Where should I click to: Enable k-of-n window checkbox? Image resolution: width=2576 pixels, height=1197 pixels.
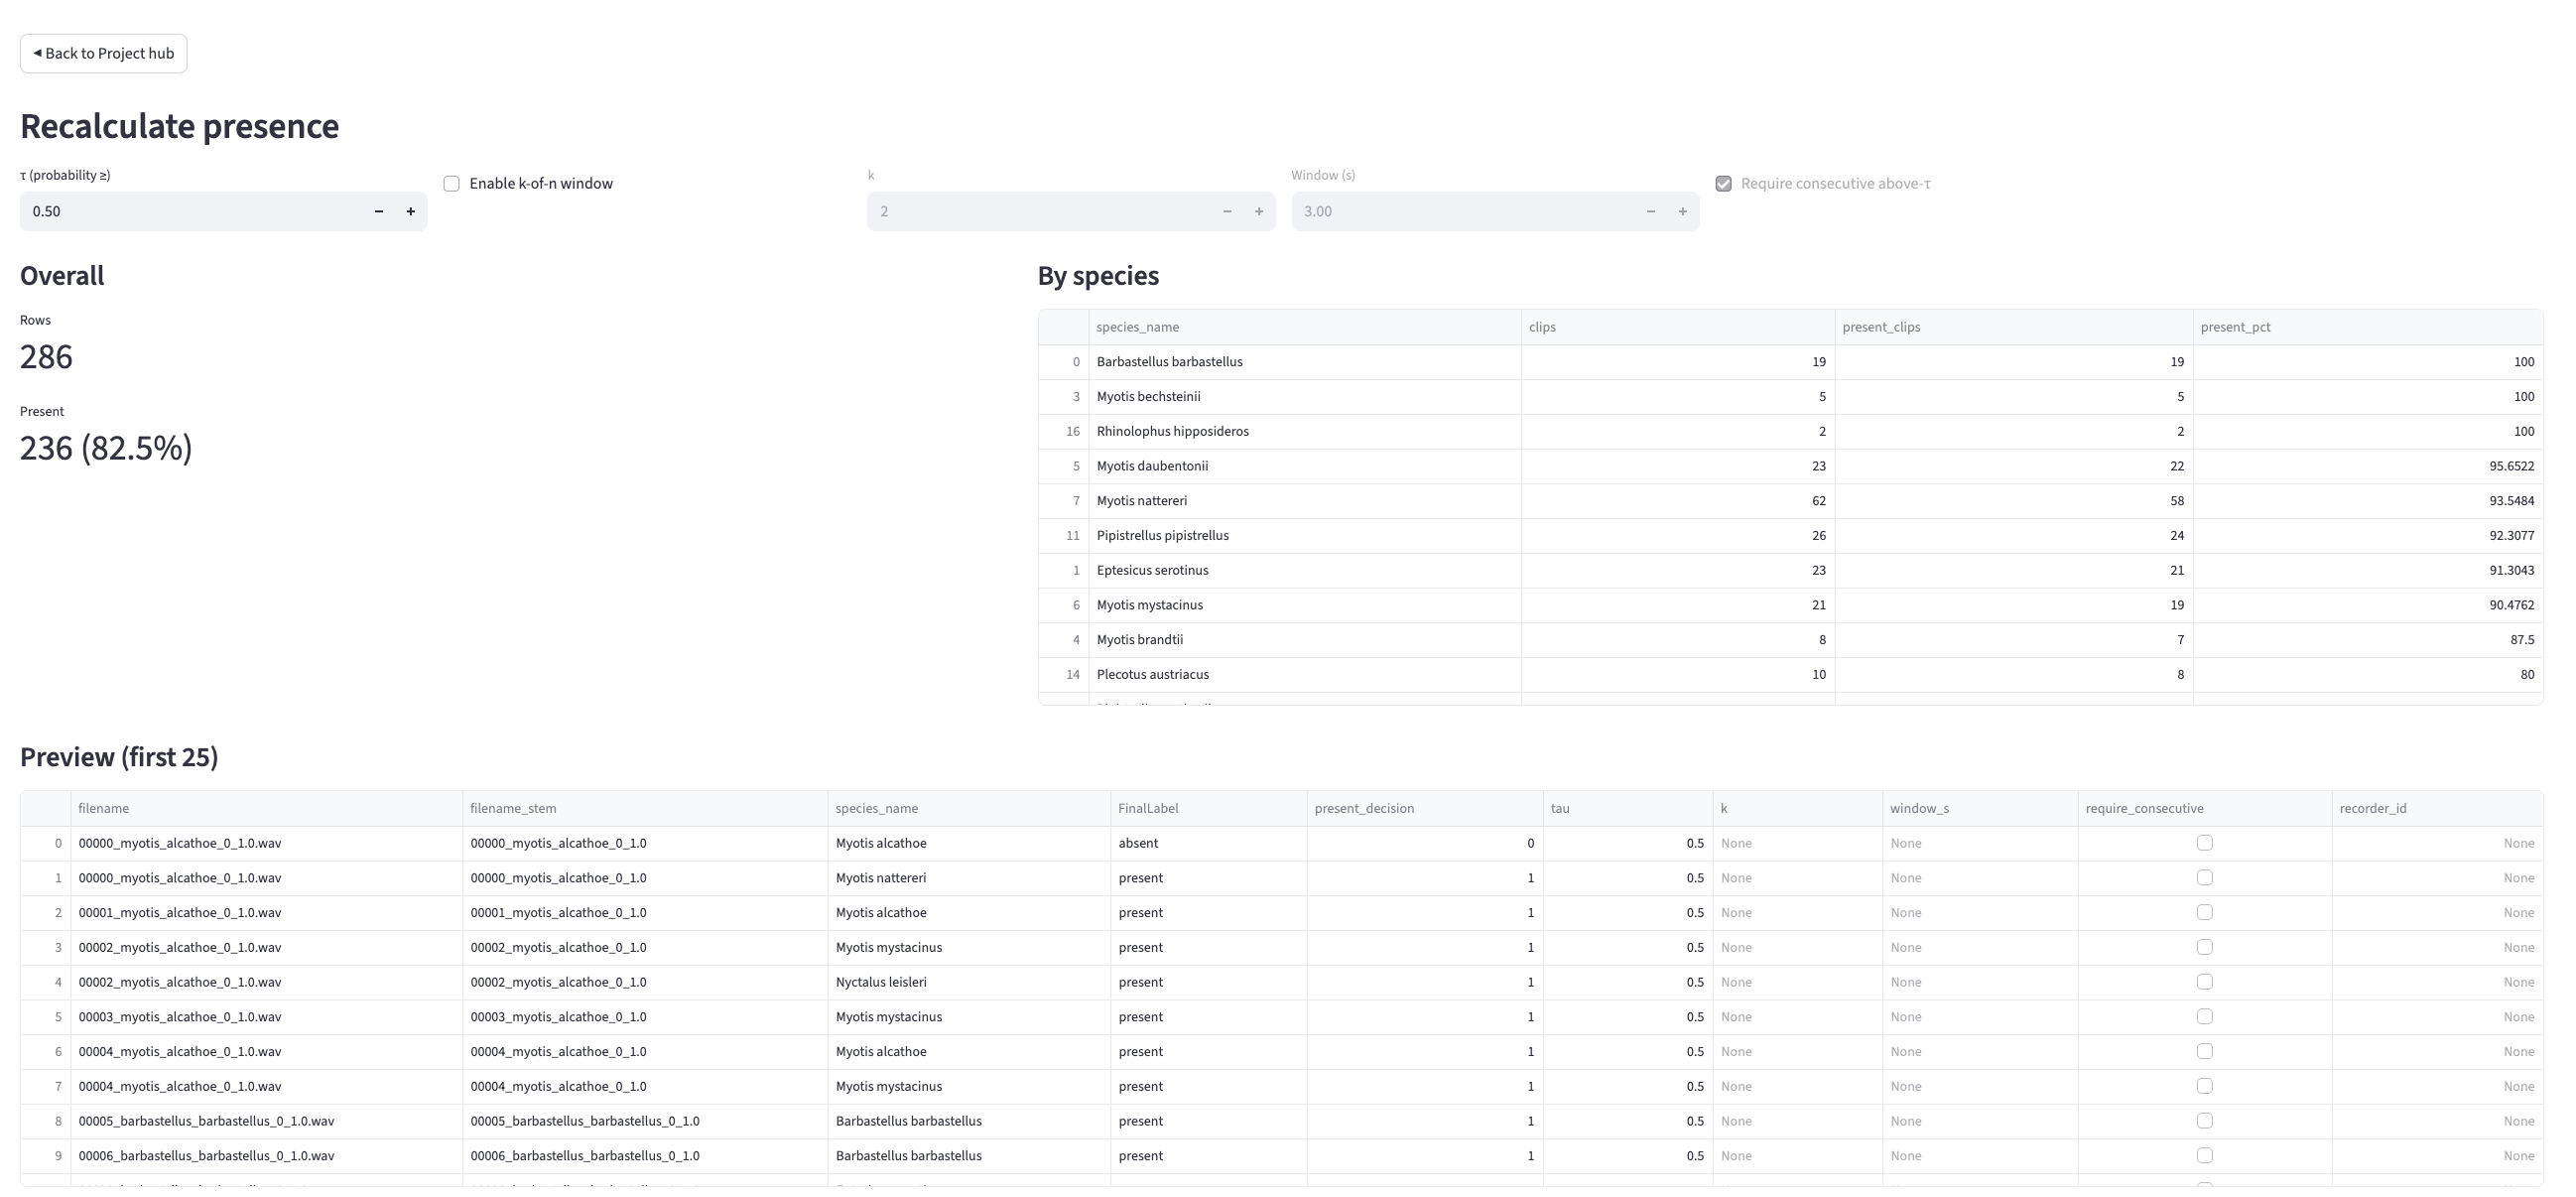click(x=452, y=183)
